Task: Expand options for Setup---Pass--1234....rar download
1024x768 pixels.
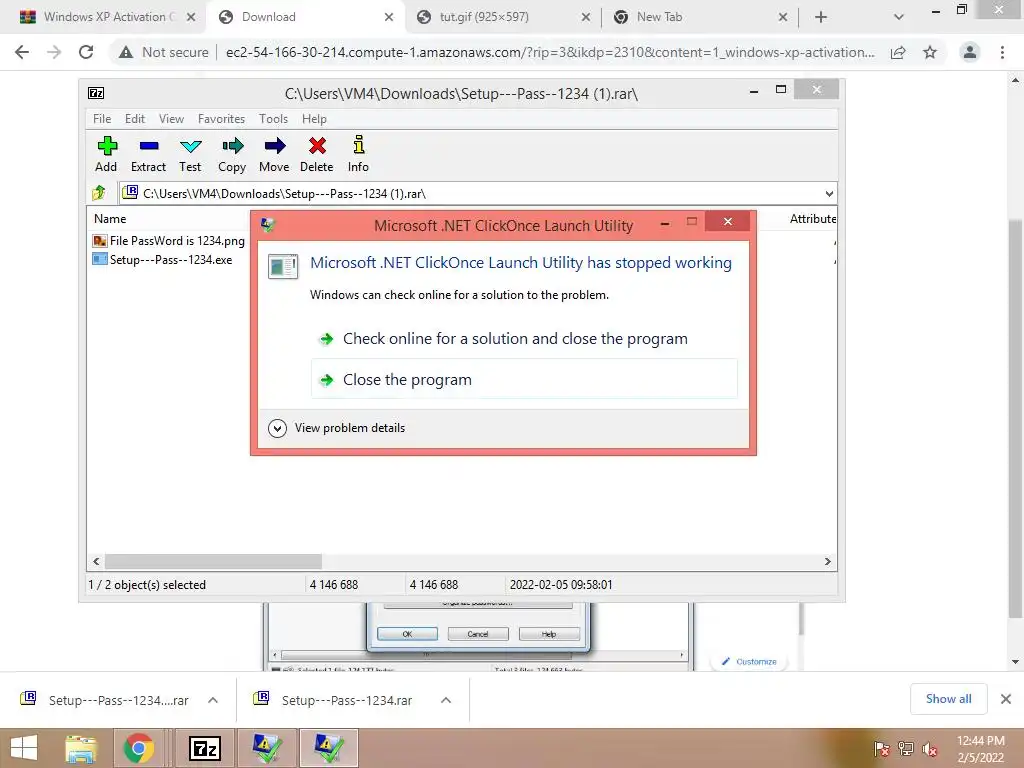Action: [213, 700]
